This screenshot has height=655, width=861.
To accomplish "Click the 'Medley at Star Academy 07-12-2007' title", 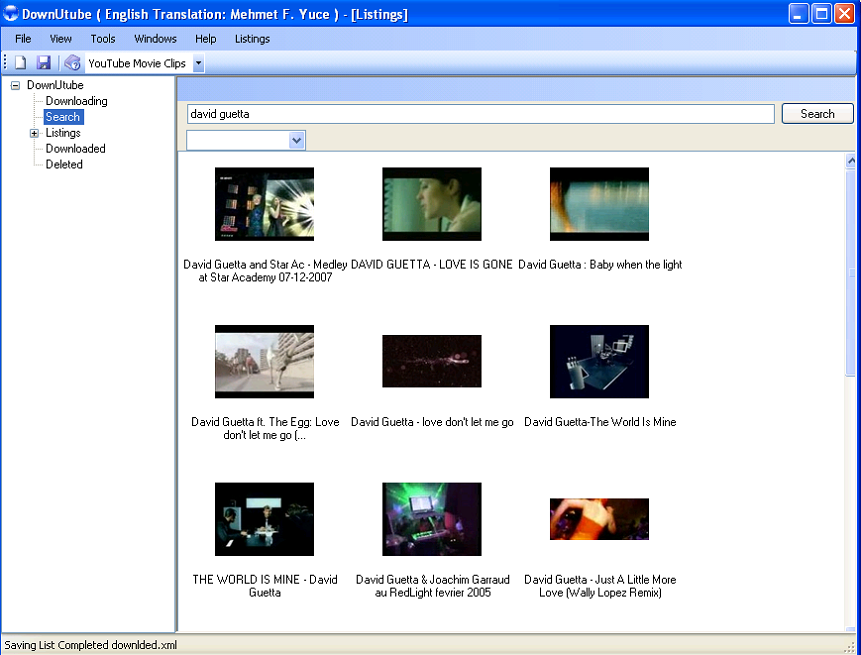I will point(265,271).
